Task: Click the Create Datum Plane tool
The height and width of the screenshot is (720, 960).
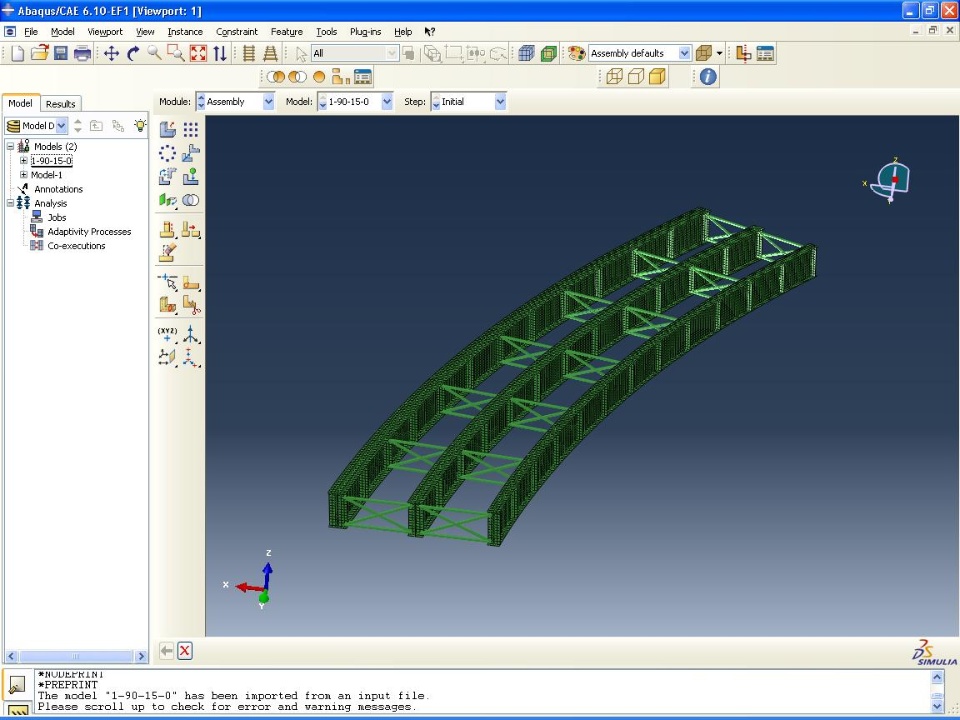Action: [x=168, y=358]
